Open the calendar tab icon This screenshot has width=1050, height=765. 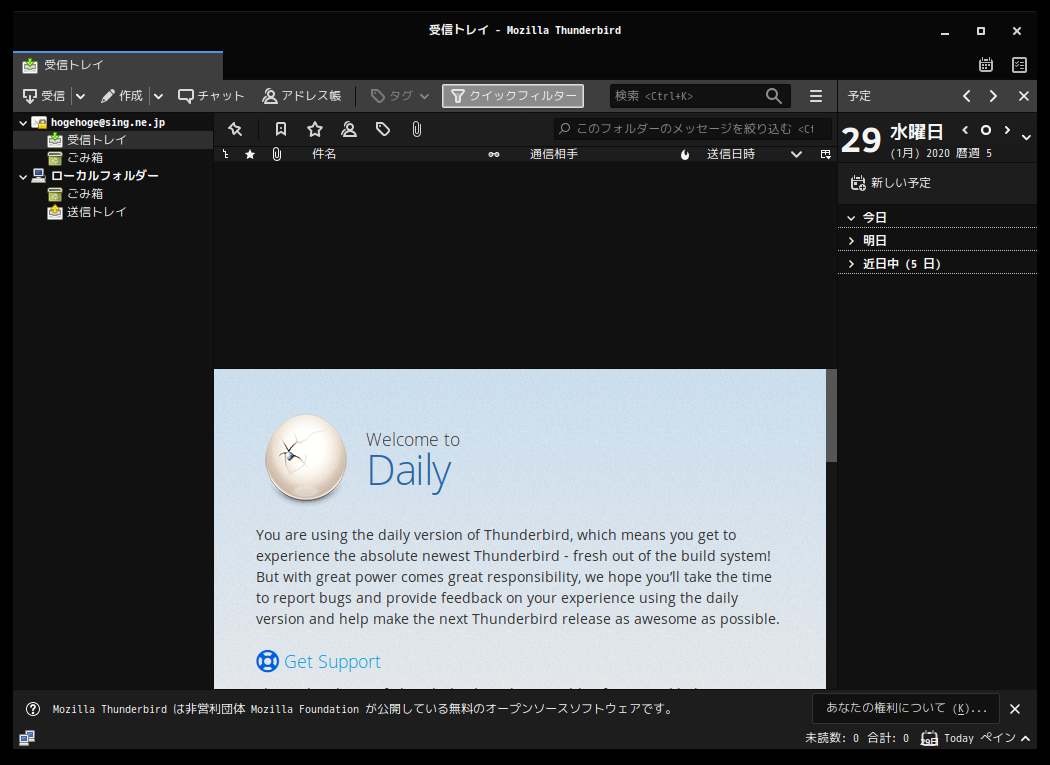click(x=986, y=65)
